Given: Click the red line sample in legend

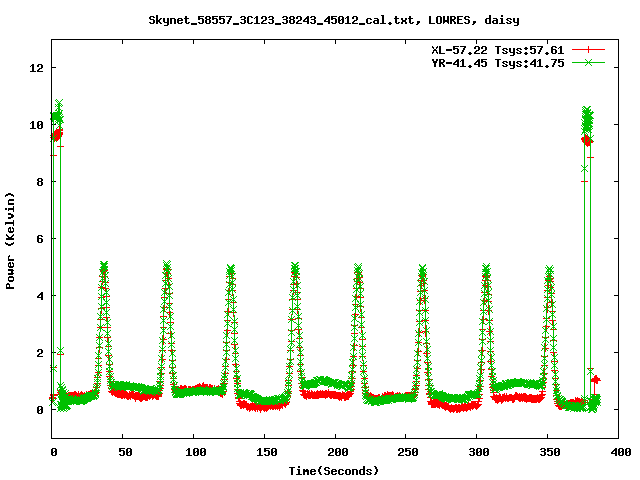Looking at the screenshot, I should pyautogui.click(x=588, y=50).
